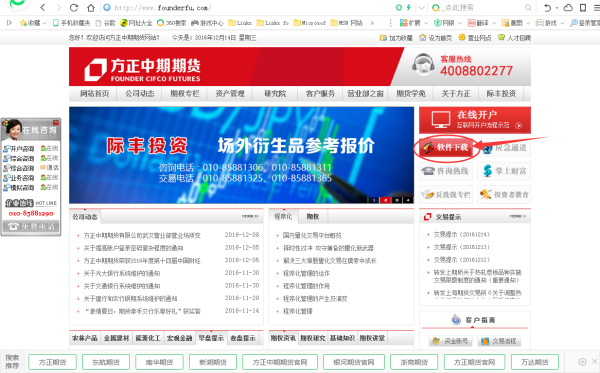The width and height of the screenshot is (600, 373).
Task: Click the 人才招聘 link
Action: pos(514,37)
